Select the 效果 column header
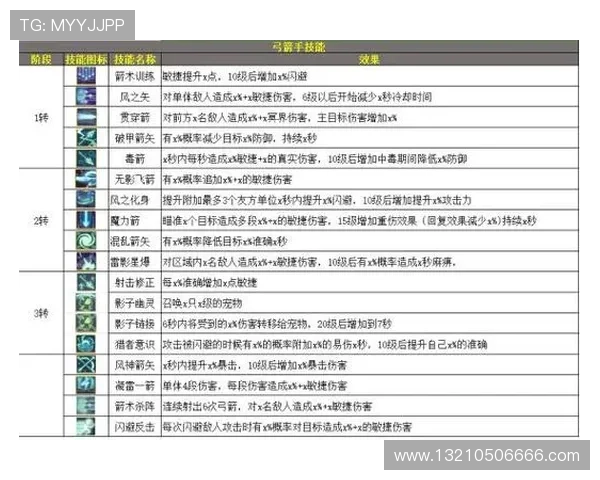The image size is (600, 480). tap(369, 59)
